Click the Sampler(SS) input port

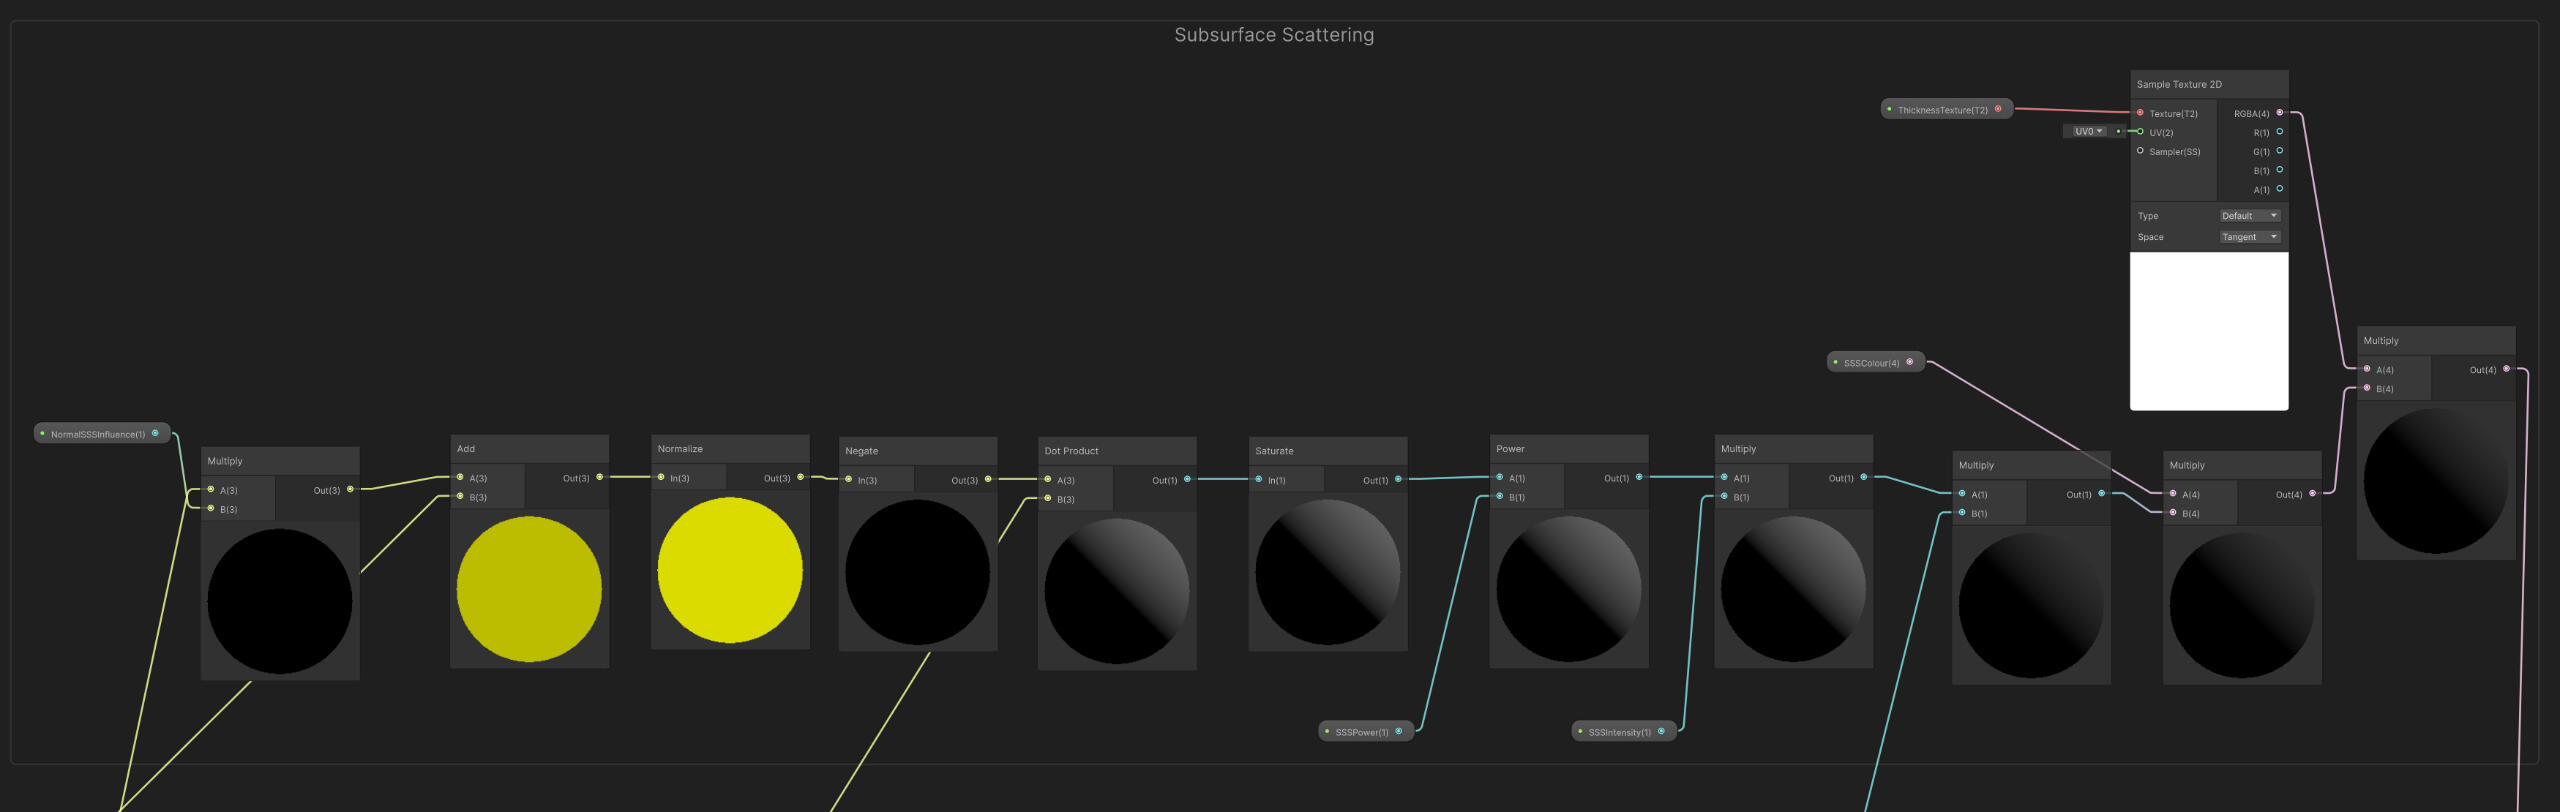point(2140,151)
